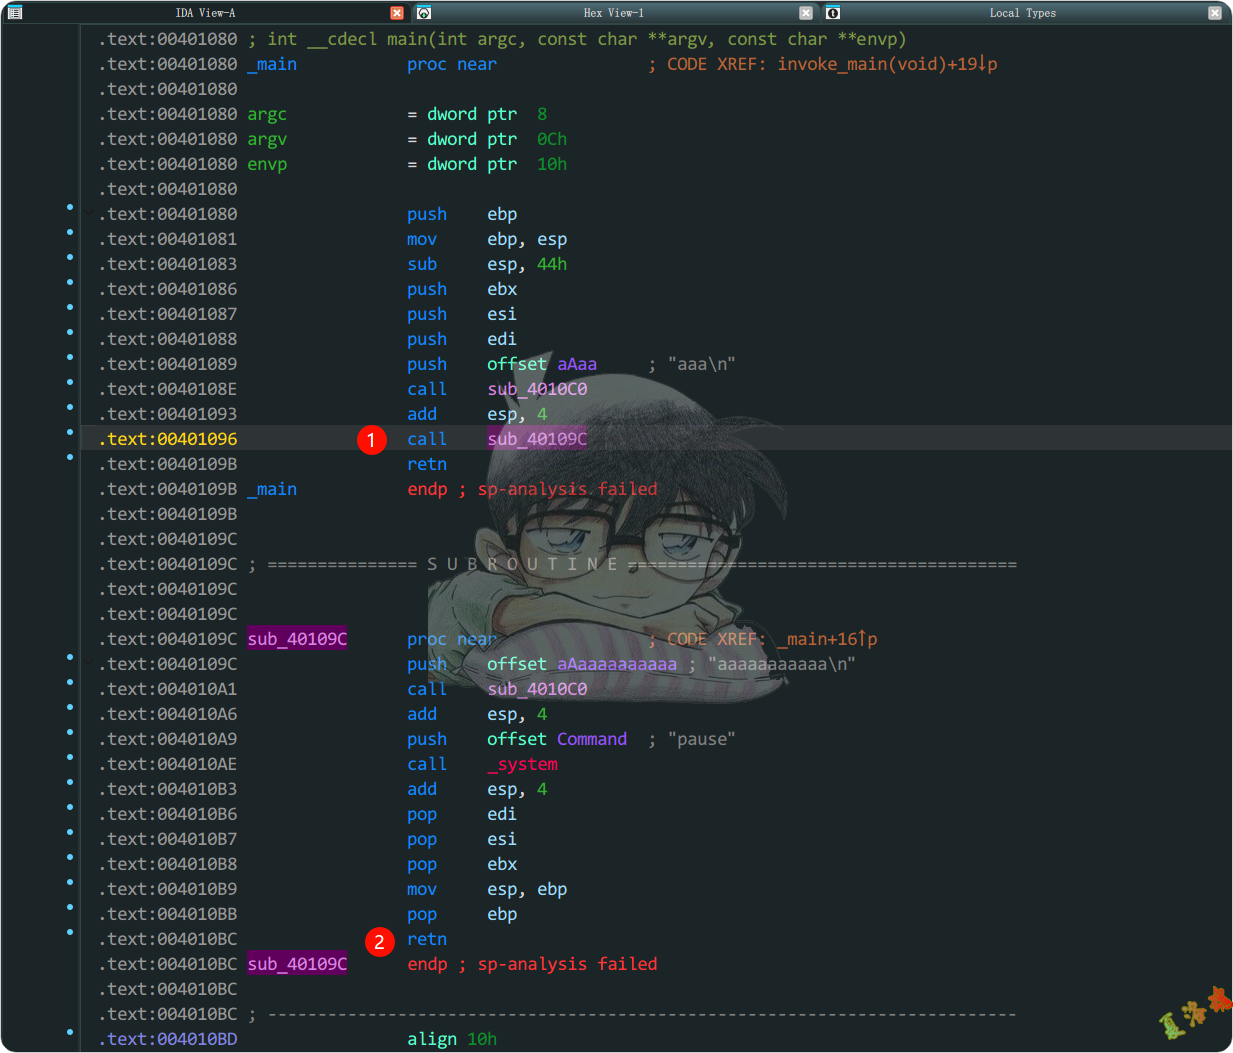Switch to the Local Types tab
This screenshot has height=1053, width=1233.
coord(1022,13)
